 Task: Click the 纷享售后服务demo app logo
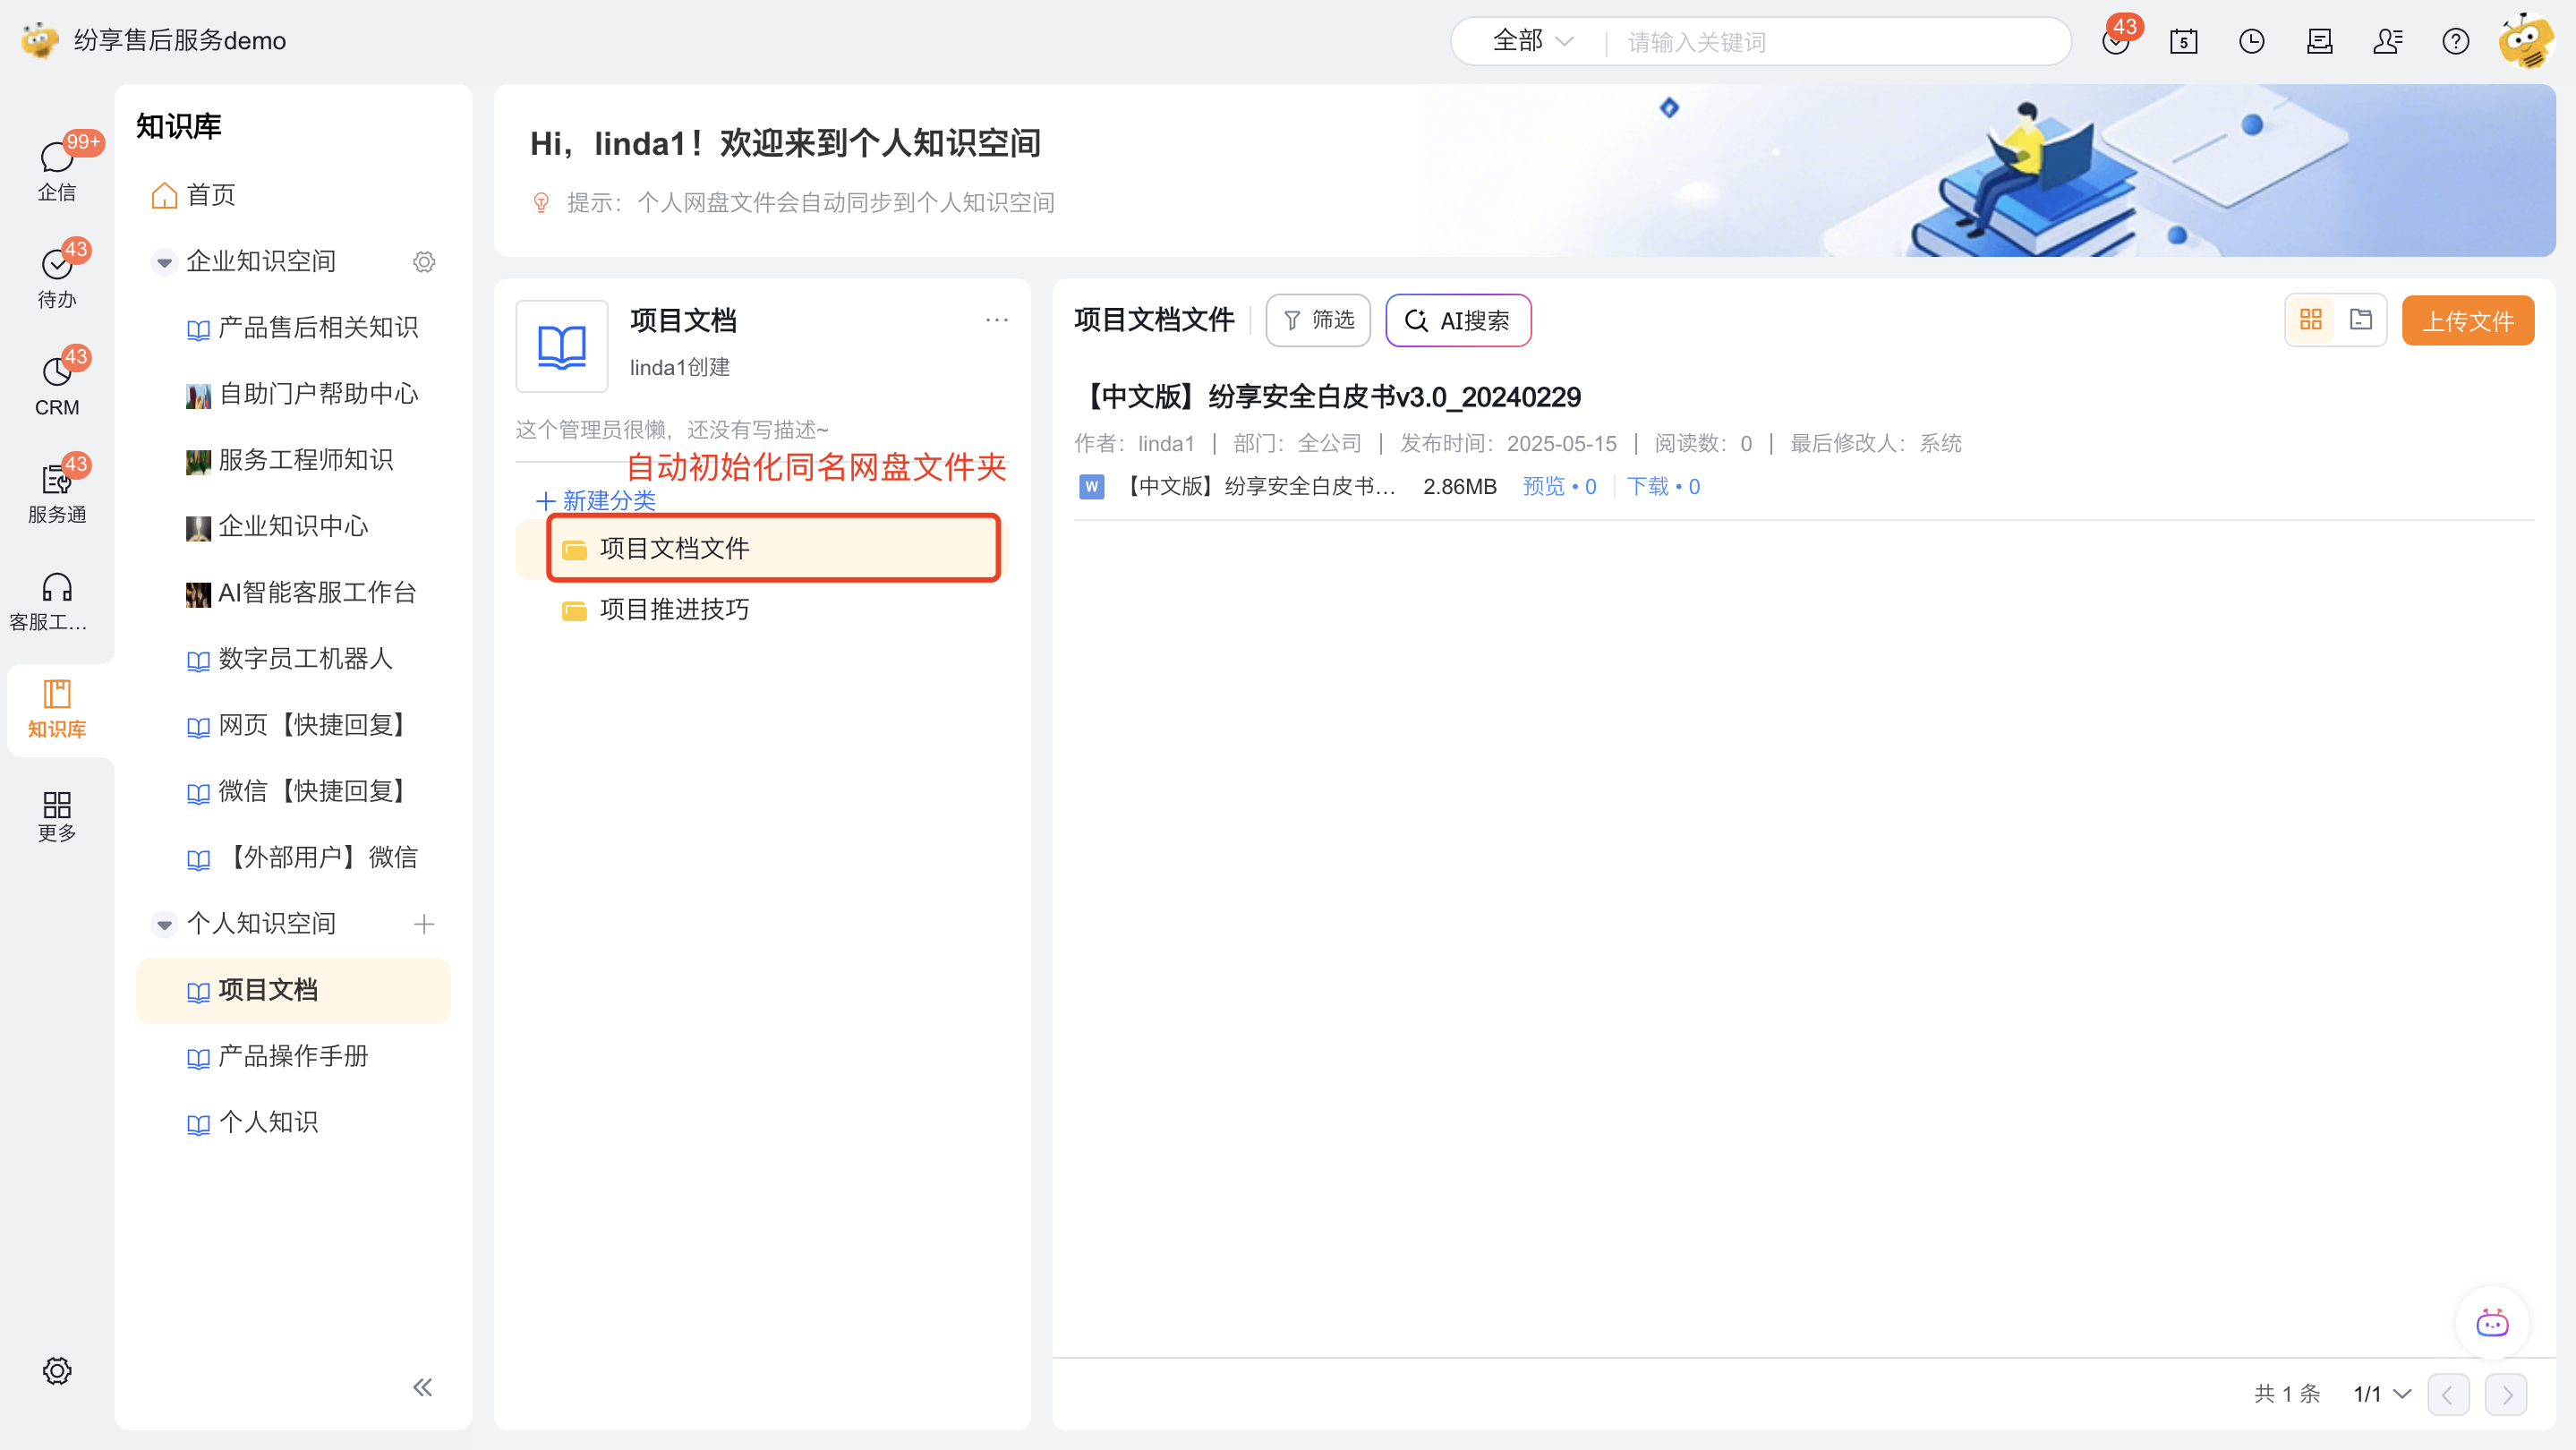pos(40,40)
